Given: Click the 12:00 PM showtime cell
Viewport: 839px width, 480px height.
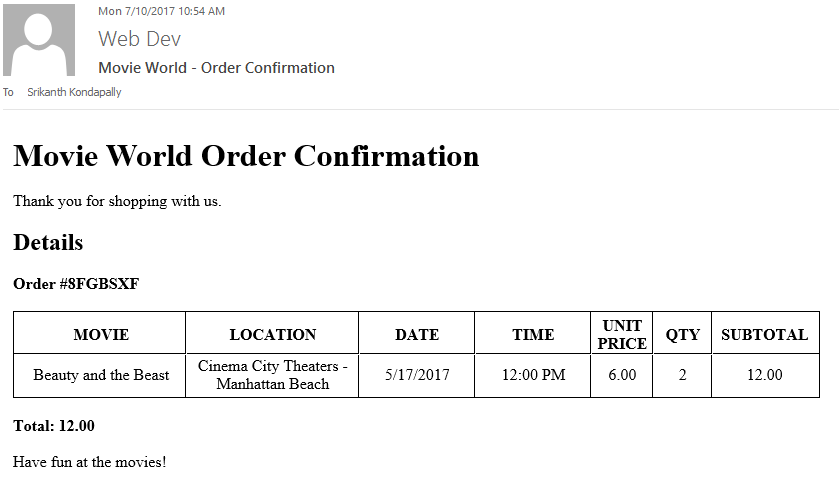Looking at the screenshot, I should [533, 375].
